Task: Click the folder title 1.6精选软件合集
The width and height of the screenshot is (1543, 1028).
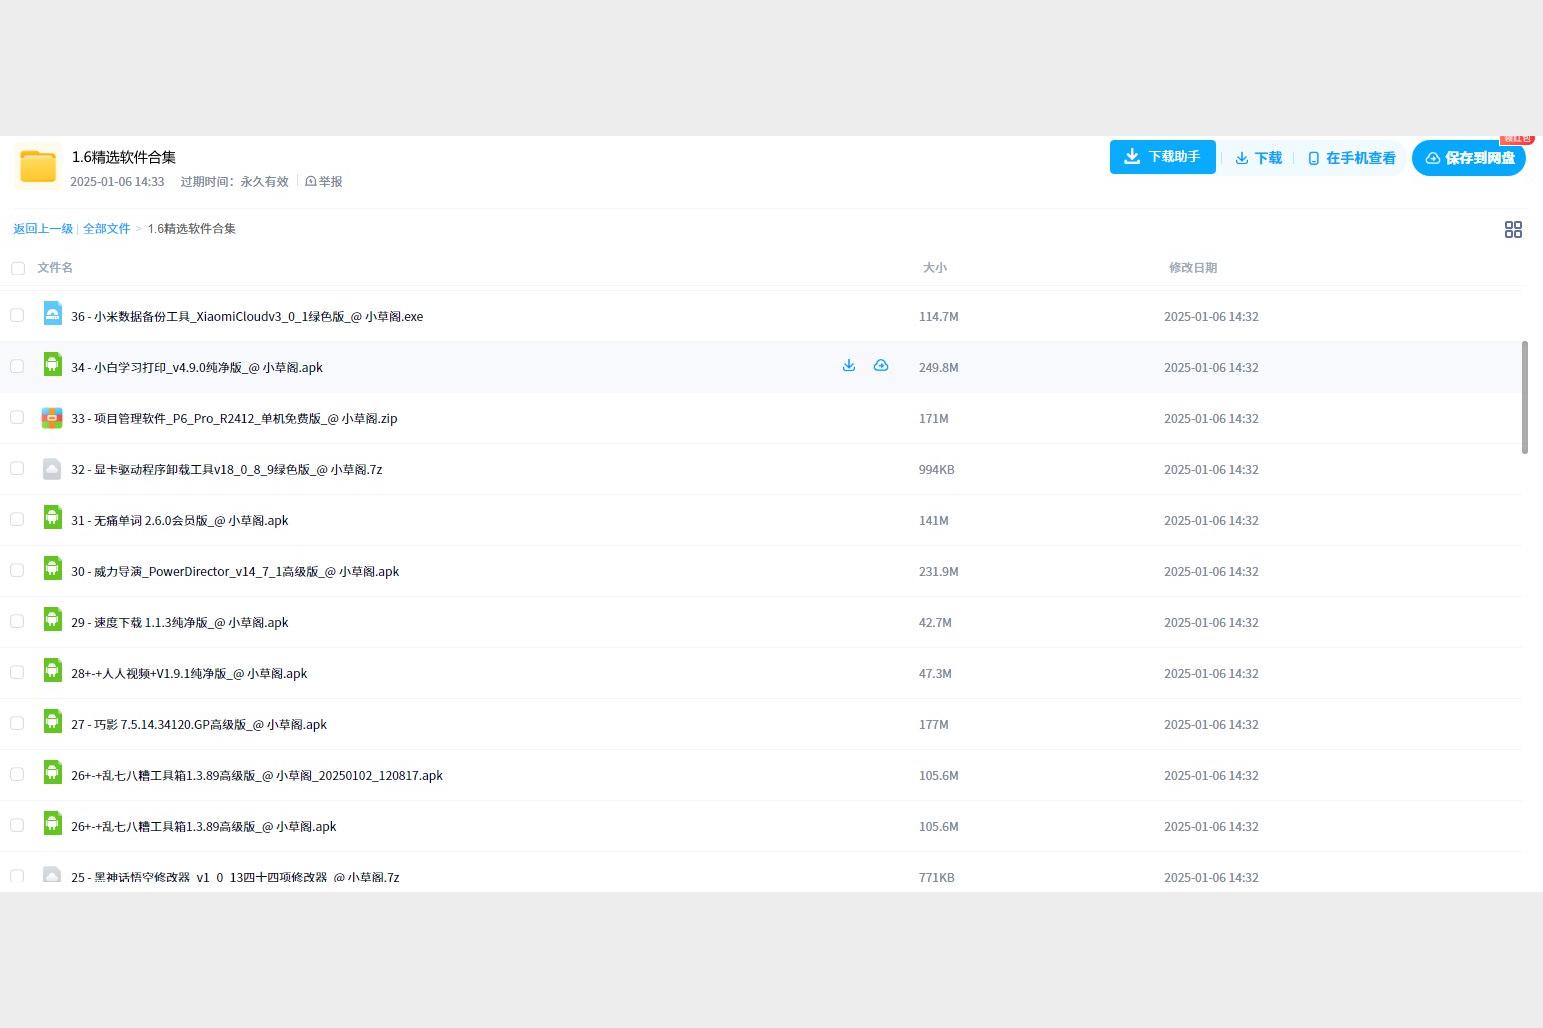Action: [124, 157]
